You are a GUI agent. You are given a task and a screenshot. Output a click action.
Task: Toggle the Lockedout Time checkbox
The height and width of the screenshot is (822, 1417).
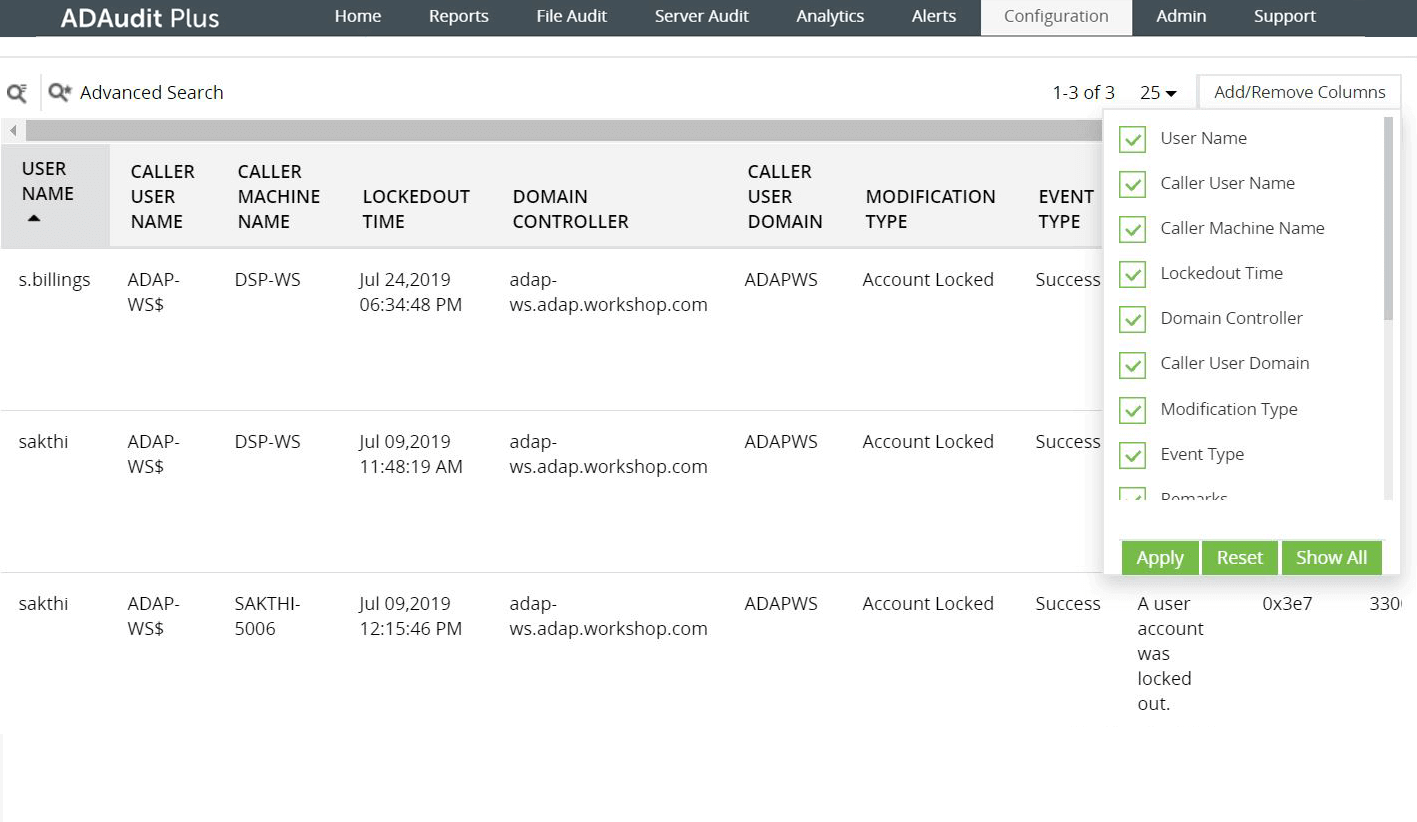[x=1131, y=274]
